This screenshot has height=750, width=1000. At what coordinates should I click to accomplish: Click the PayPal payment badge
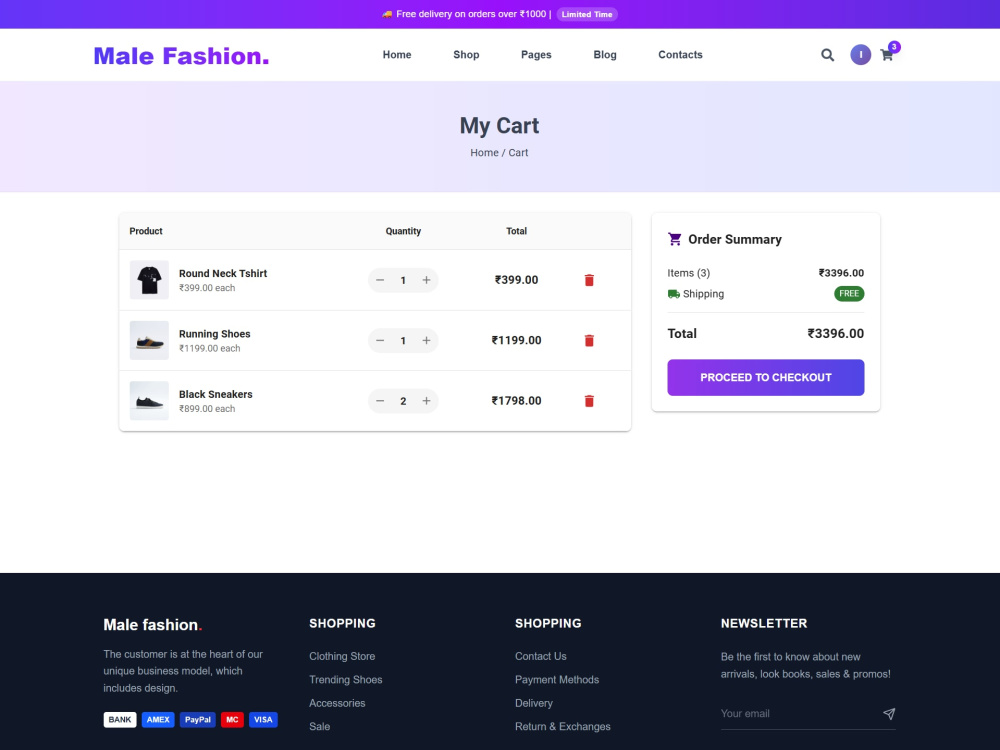pyautogui.click(x=198, y=720)
